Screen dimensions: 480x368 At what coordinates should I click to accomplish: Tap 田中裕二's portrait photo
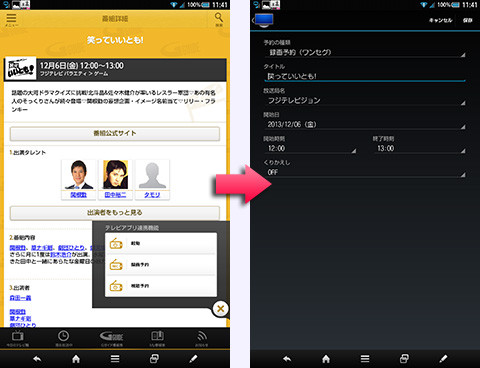point(115,175)
